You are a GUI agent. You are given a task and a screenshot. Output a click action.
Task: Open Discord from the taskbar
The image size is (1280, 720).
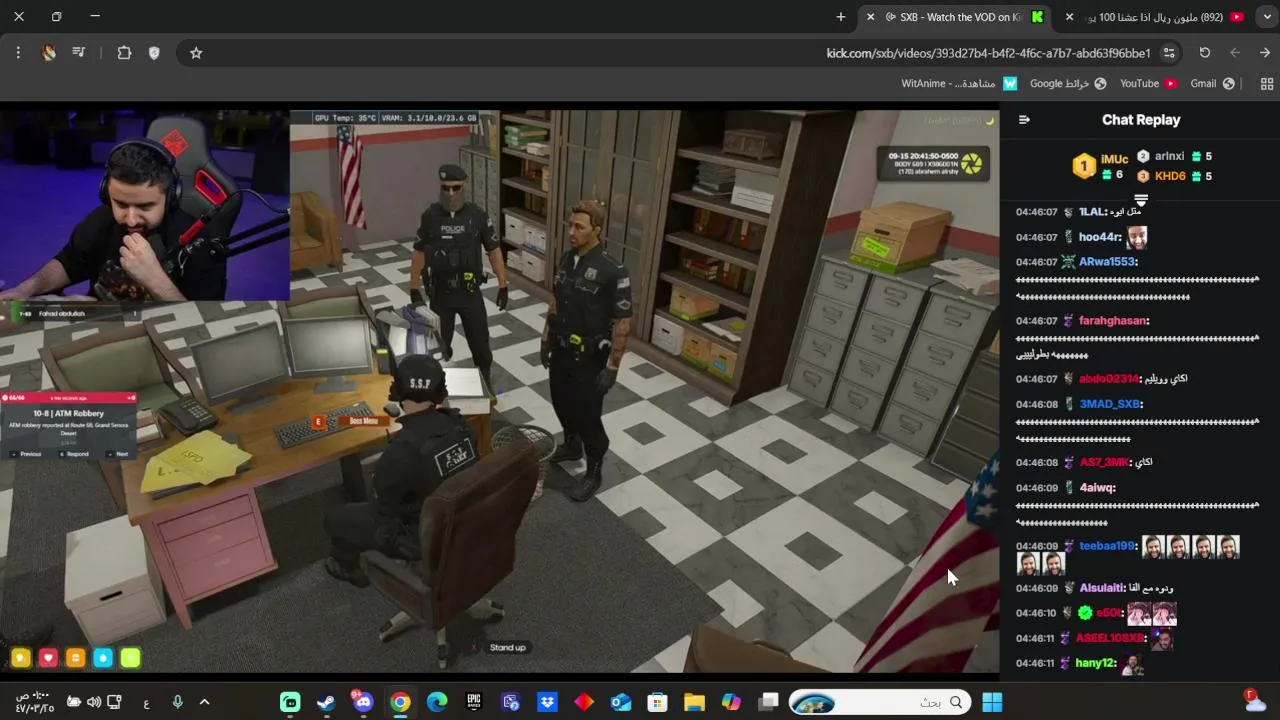(363, 702)
